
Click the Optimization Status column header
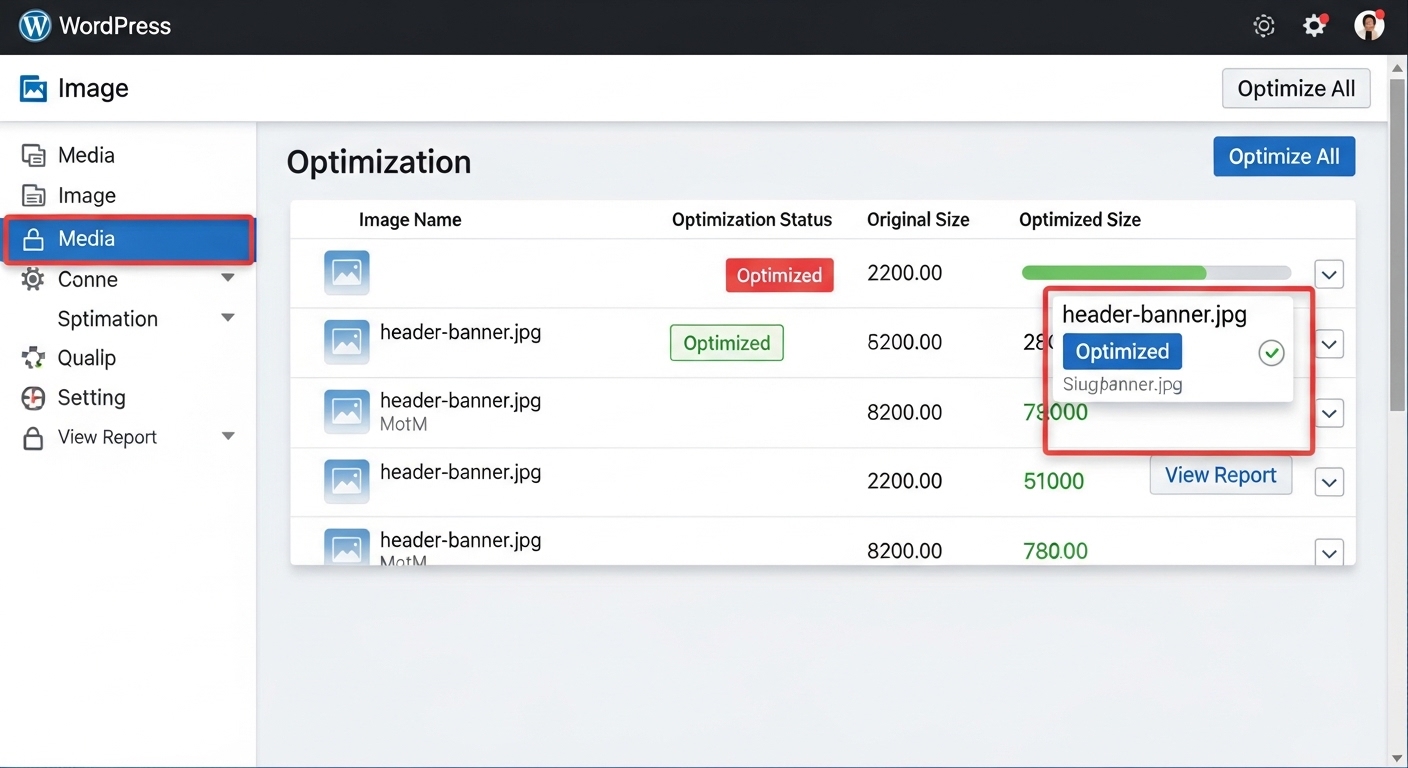pyautogui.click(x=752, y=220)
